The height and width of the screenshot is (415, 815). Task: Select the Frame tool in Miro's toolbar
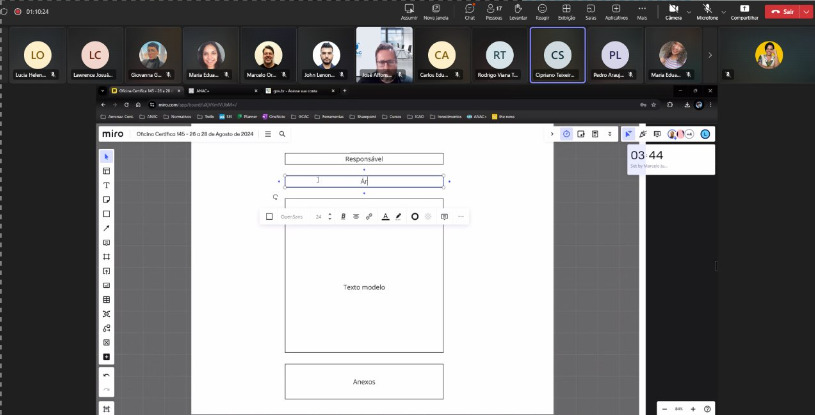click(107, 256)
